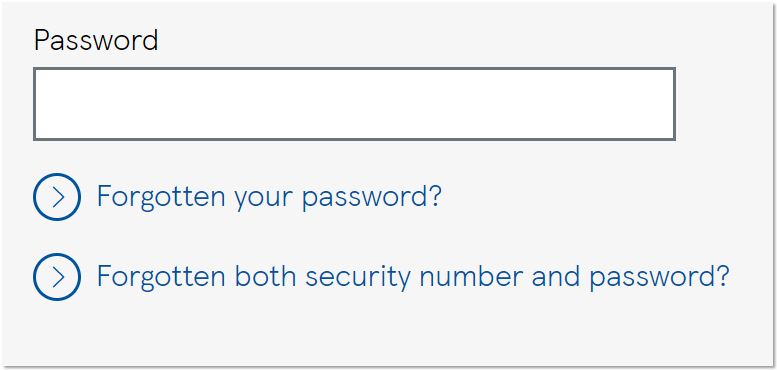Click the circled arrow beside Forgotten both security number

[x=57, y=277]
